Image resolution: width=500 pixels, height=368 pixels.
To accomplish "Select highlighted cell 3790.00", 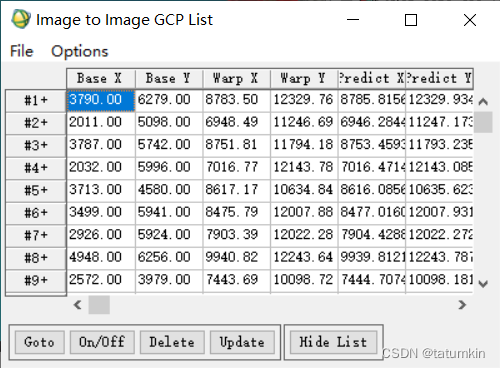I will 101,100.
